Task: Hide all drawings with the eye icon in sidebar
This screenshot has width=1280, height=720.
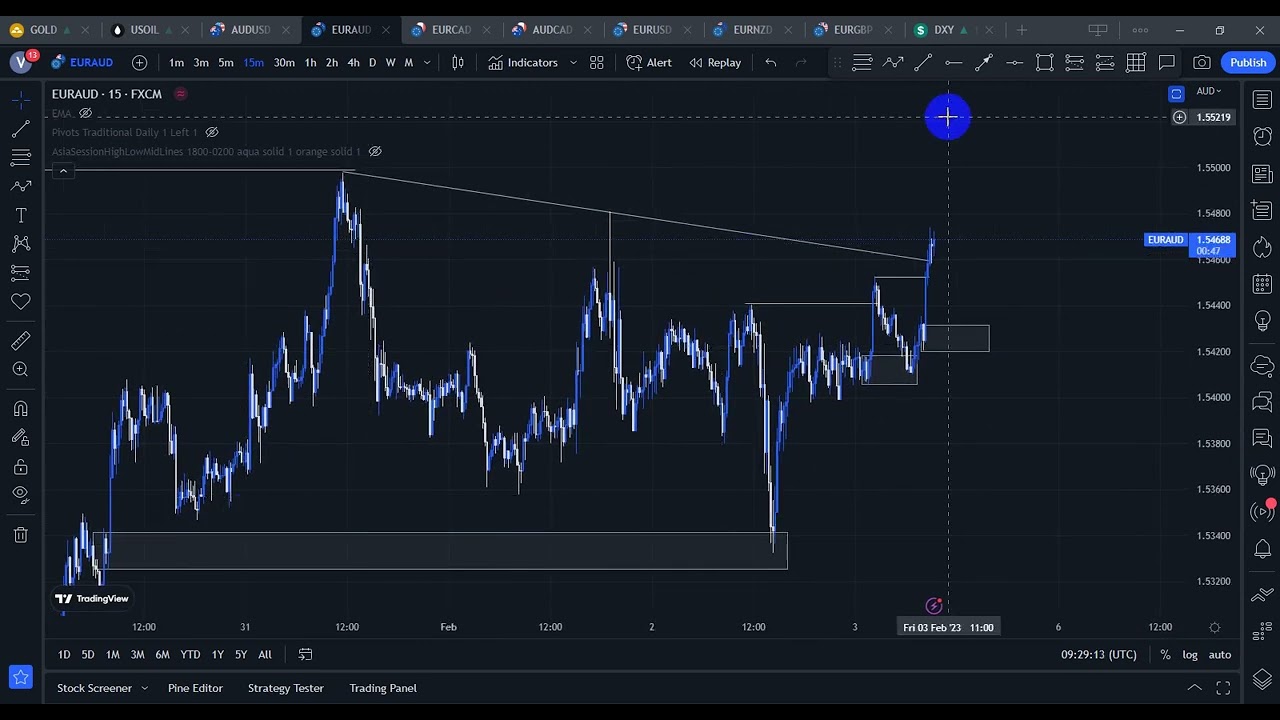Action: [20, 494]
